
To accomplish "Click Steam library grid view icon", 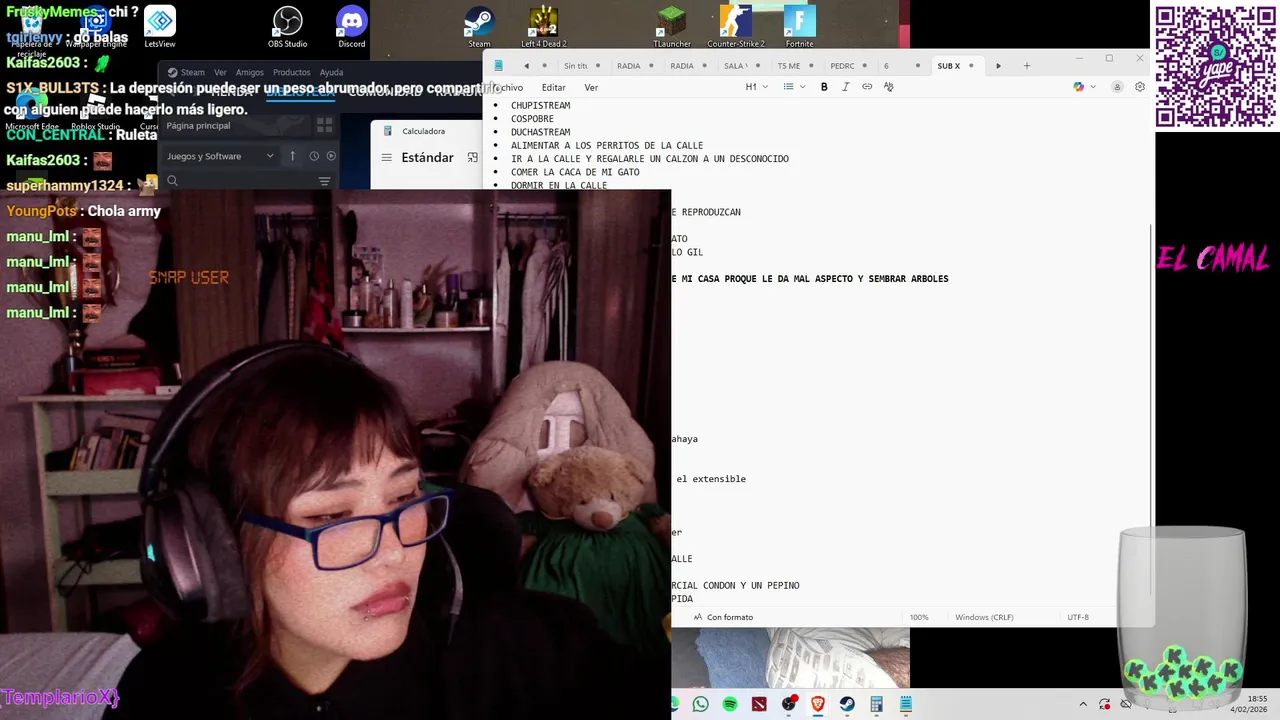I will (x=324, y=126).
